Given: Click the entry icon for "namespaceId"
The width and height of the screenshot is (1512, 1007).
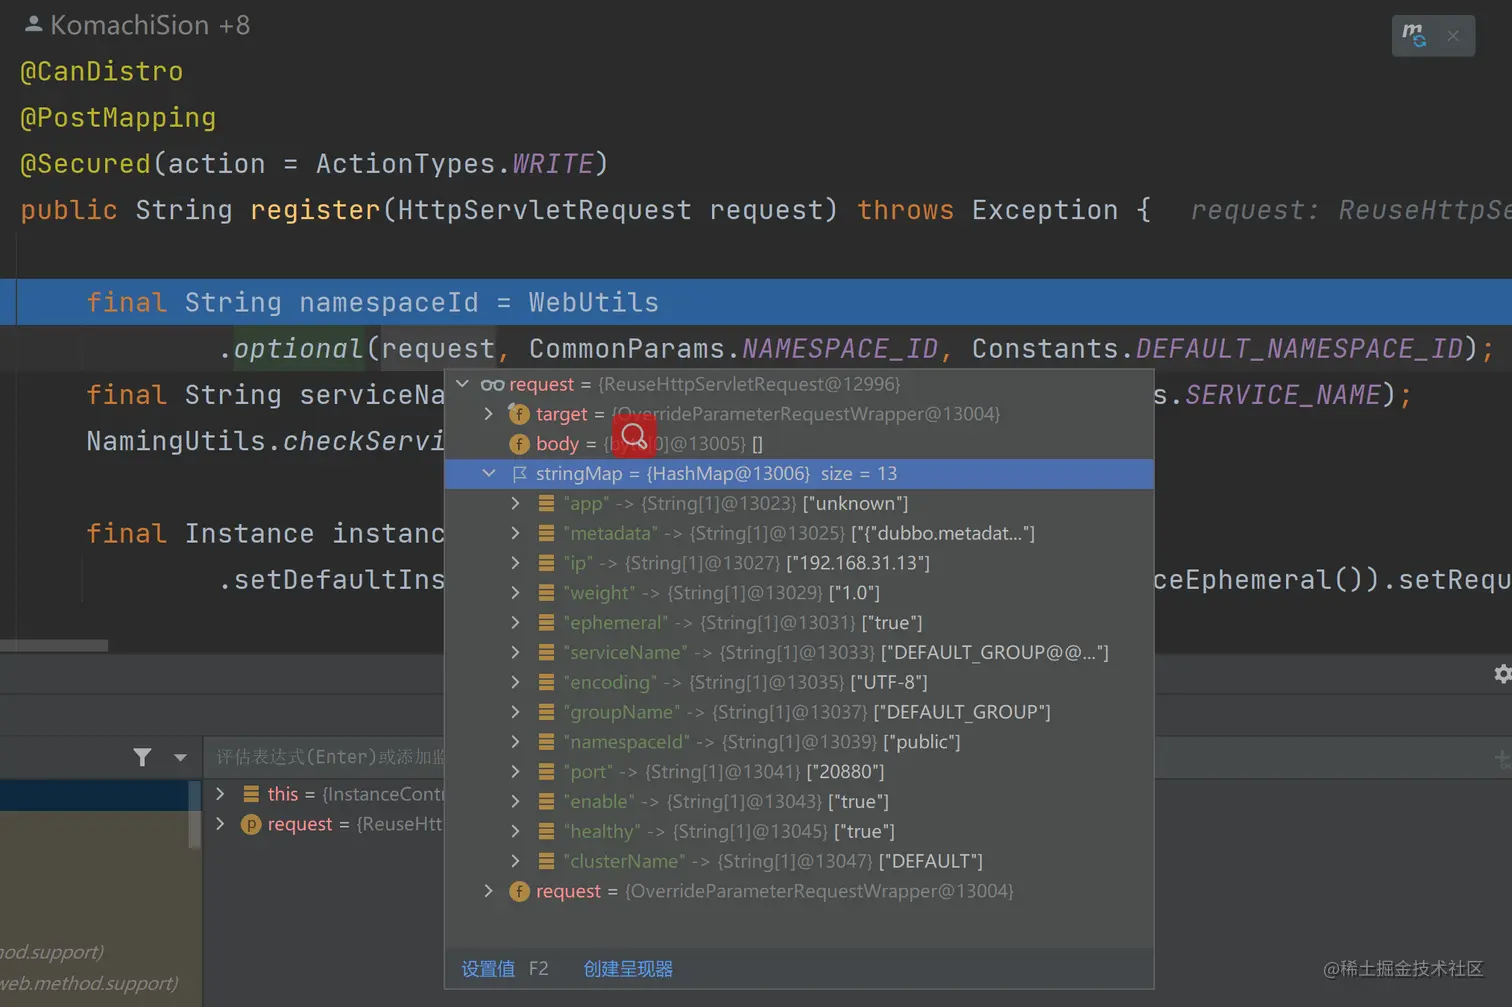Looking at the screenshot, I should pos(546,742).
